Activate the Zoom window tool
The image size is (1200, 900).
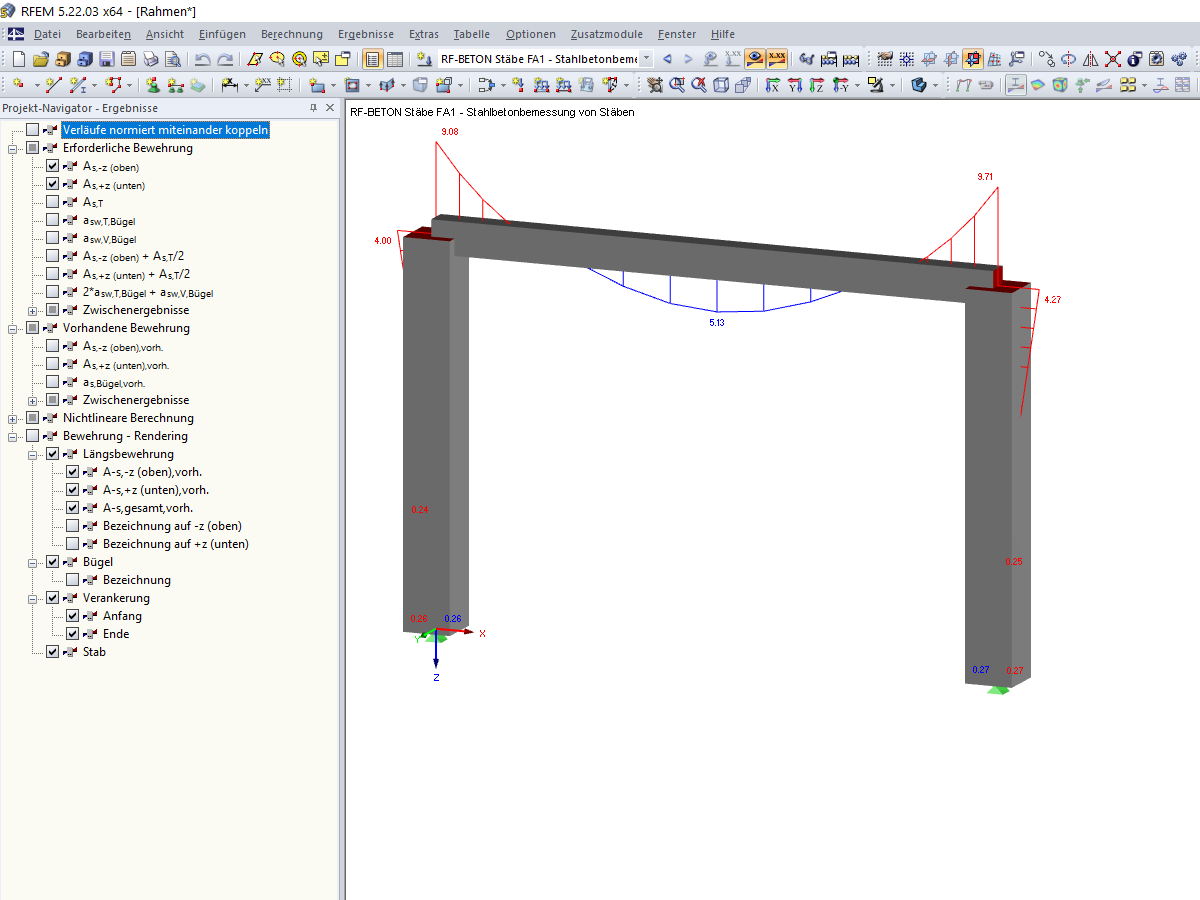point(677,85)
